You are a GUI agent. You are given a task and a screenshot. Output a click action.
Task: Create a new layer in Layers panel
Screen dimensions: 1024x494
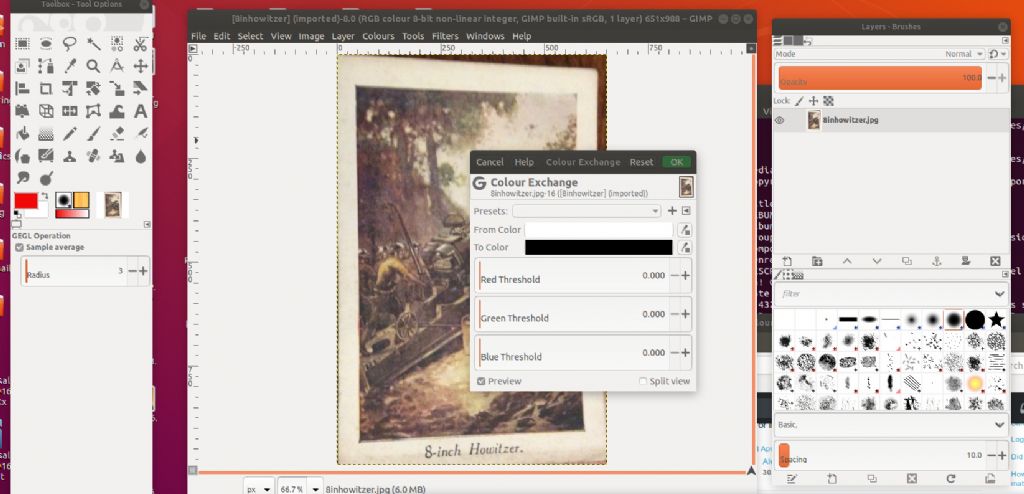click(787, 261)
